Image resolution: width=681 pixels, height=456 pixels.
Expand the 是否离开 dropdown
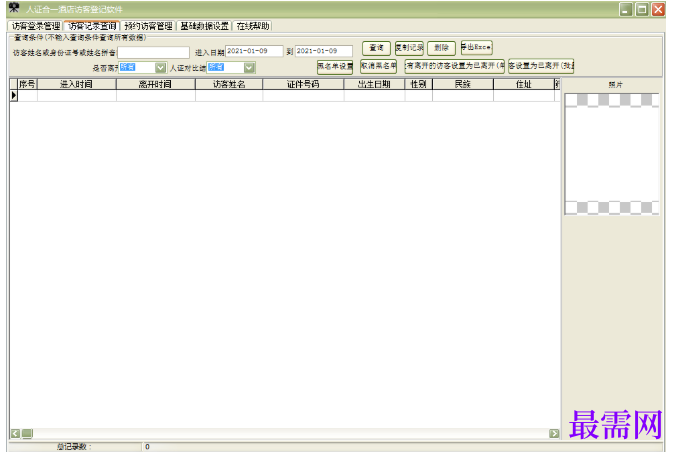[161, 68]
